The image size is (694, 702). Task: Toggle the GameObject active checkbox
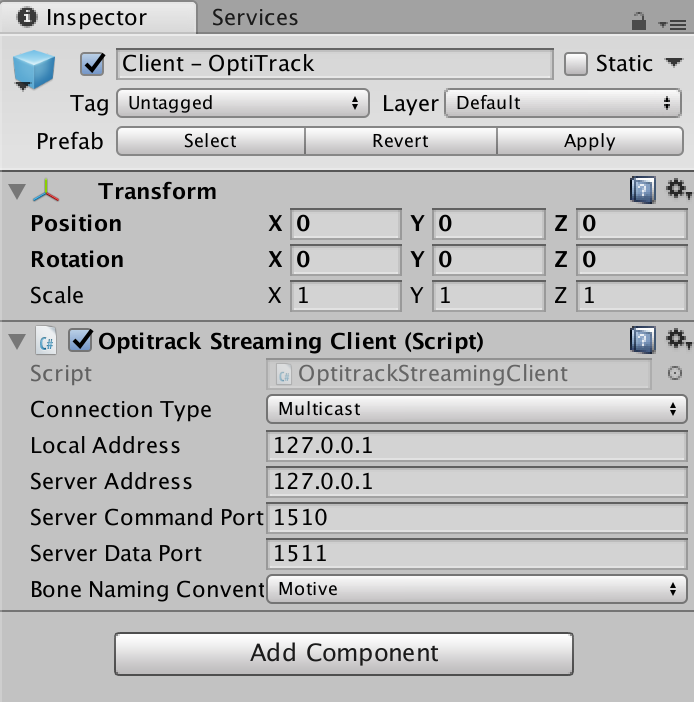(x=93, y=65)
